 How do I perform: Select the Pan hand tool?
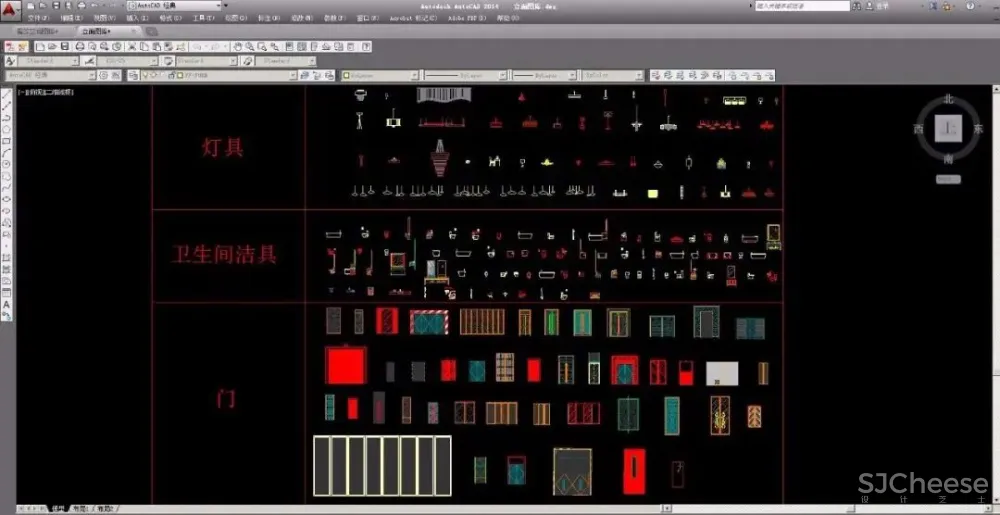(237, 47)
